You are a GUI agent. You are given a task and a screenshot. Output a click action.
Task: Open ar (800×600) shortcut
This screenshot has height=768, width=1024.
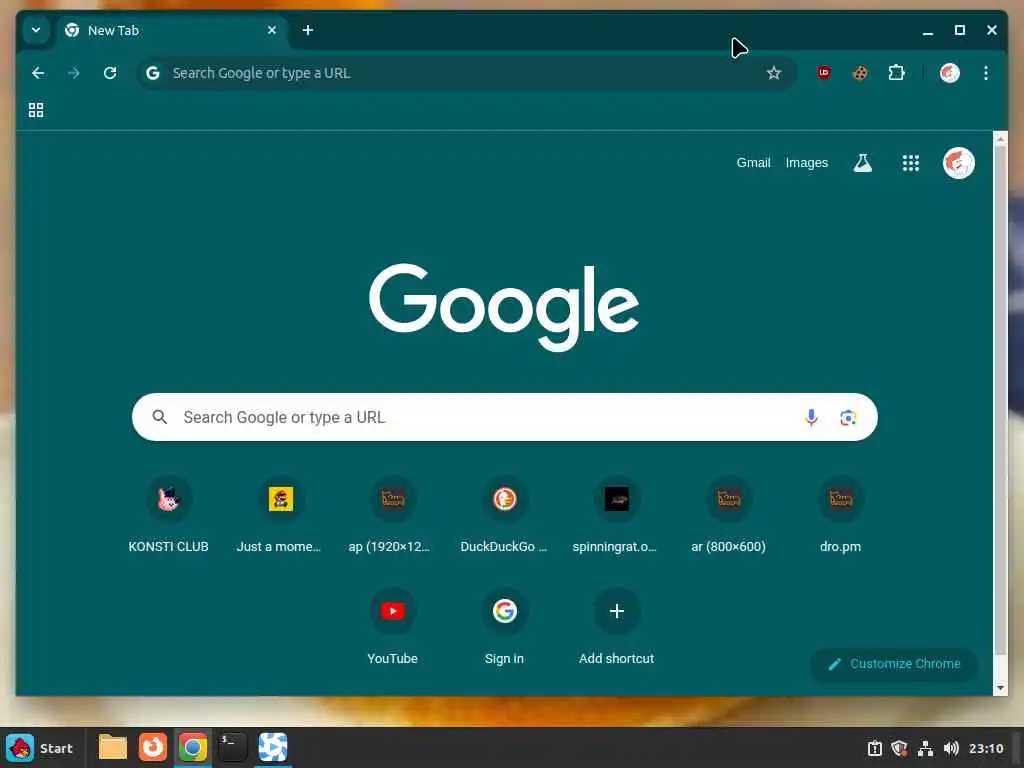click(x=728, y=516)
